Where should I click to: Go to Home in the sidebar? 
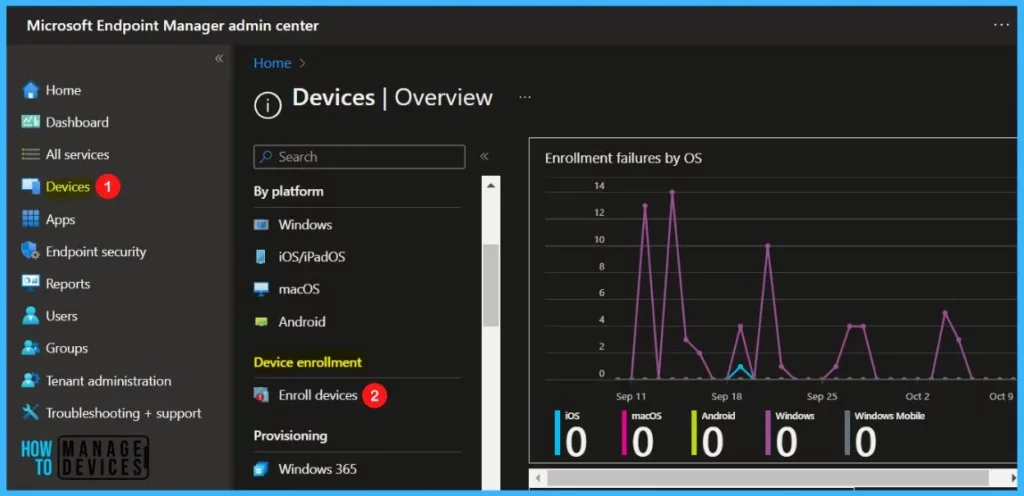coord(63,90)
